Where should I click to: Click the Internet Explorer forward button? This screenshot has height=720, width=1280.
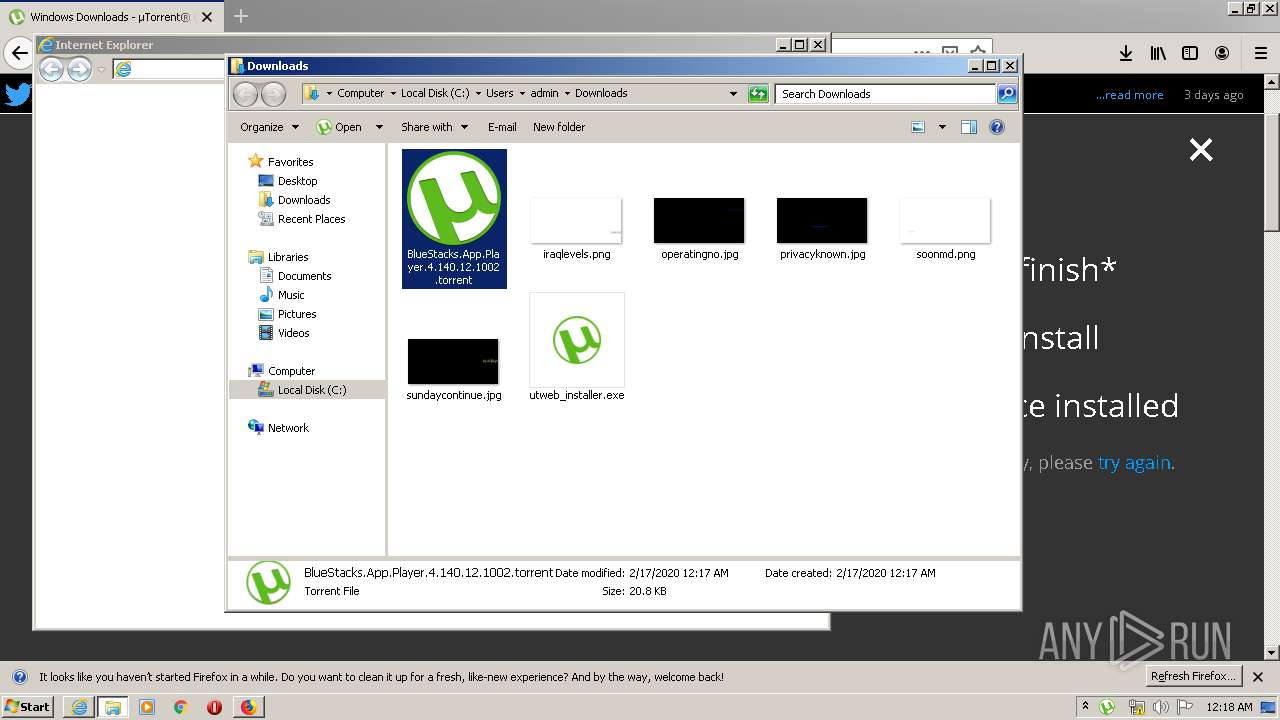79,69
